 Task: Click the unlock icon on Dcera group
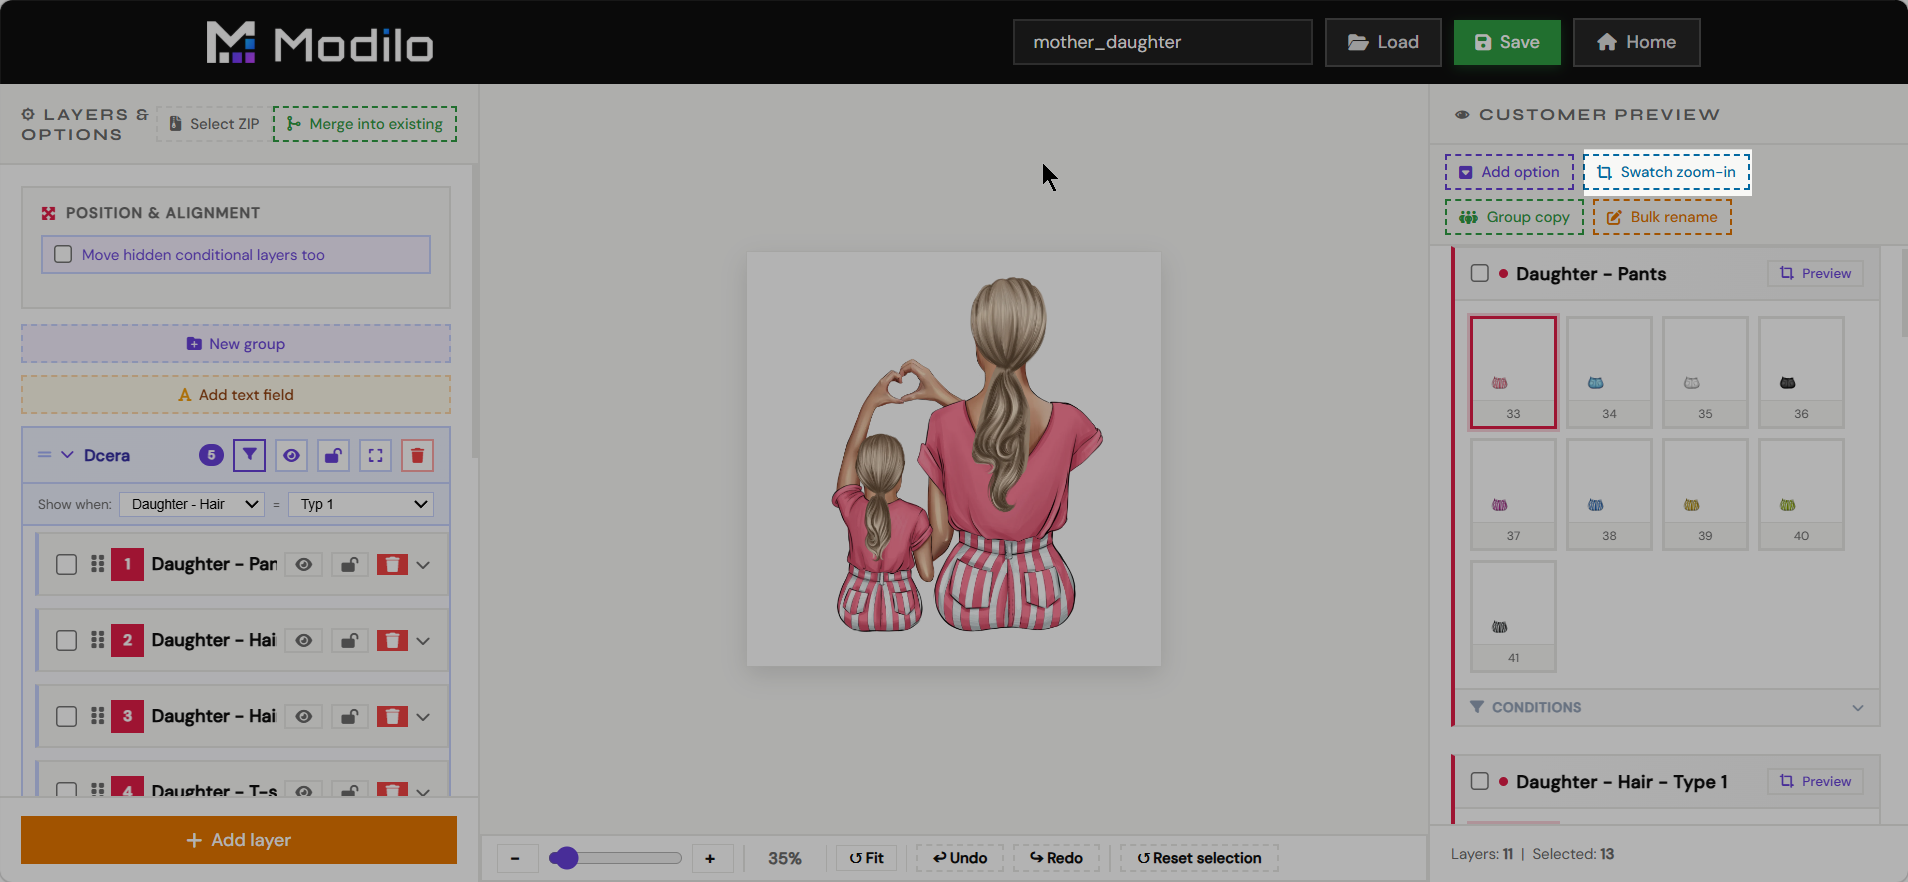pos(333,455)
